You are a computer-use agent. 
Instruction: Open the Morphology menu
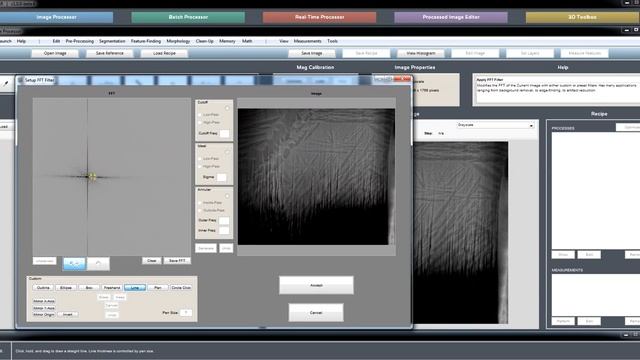178,41
